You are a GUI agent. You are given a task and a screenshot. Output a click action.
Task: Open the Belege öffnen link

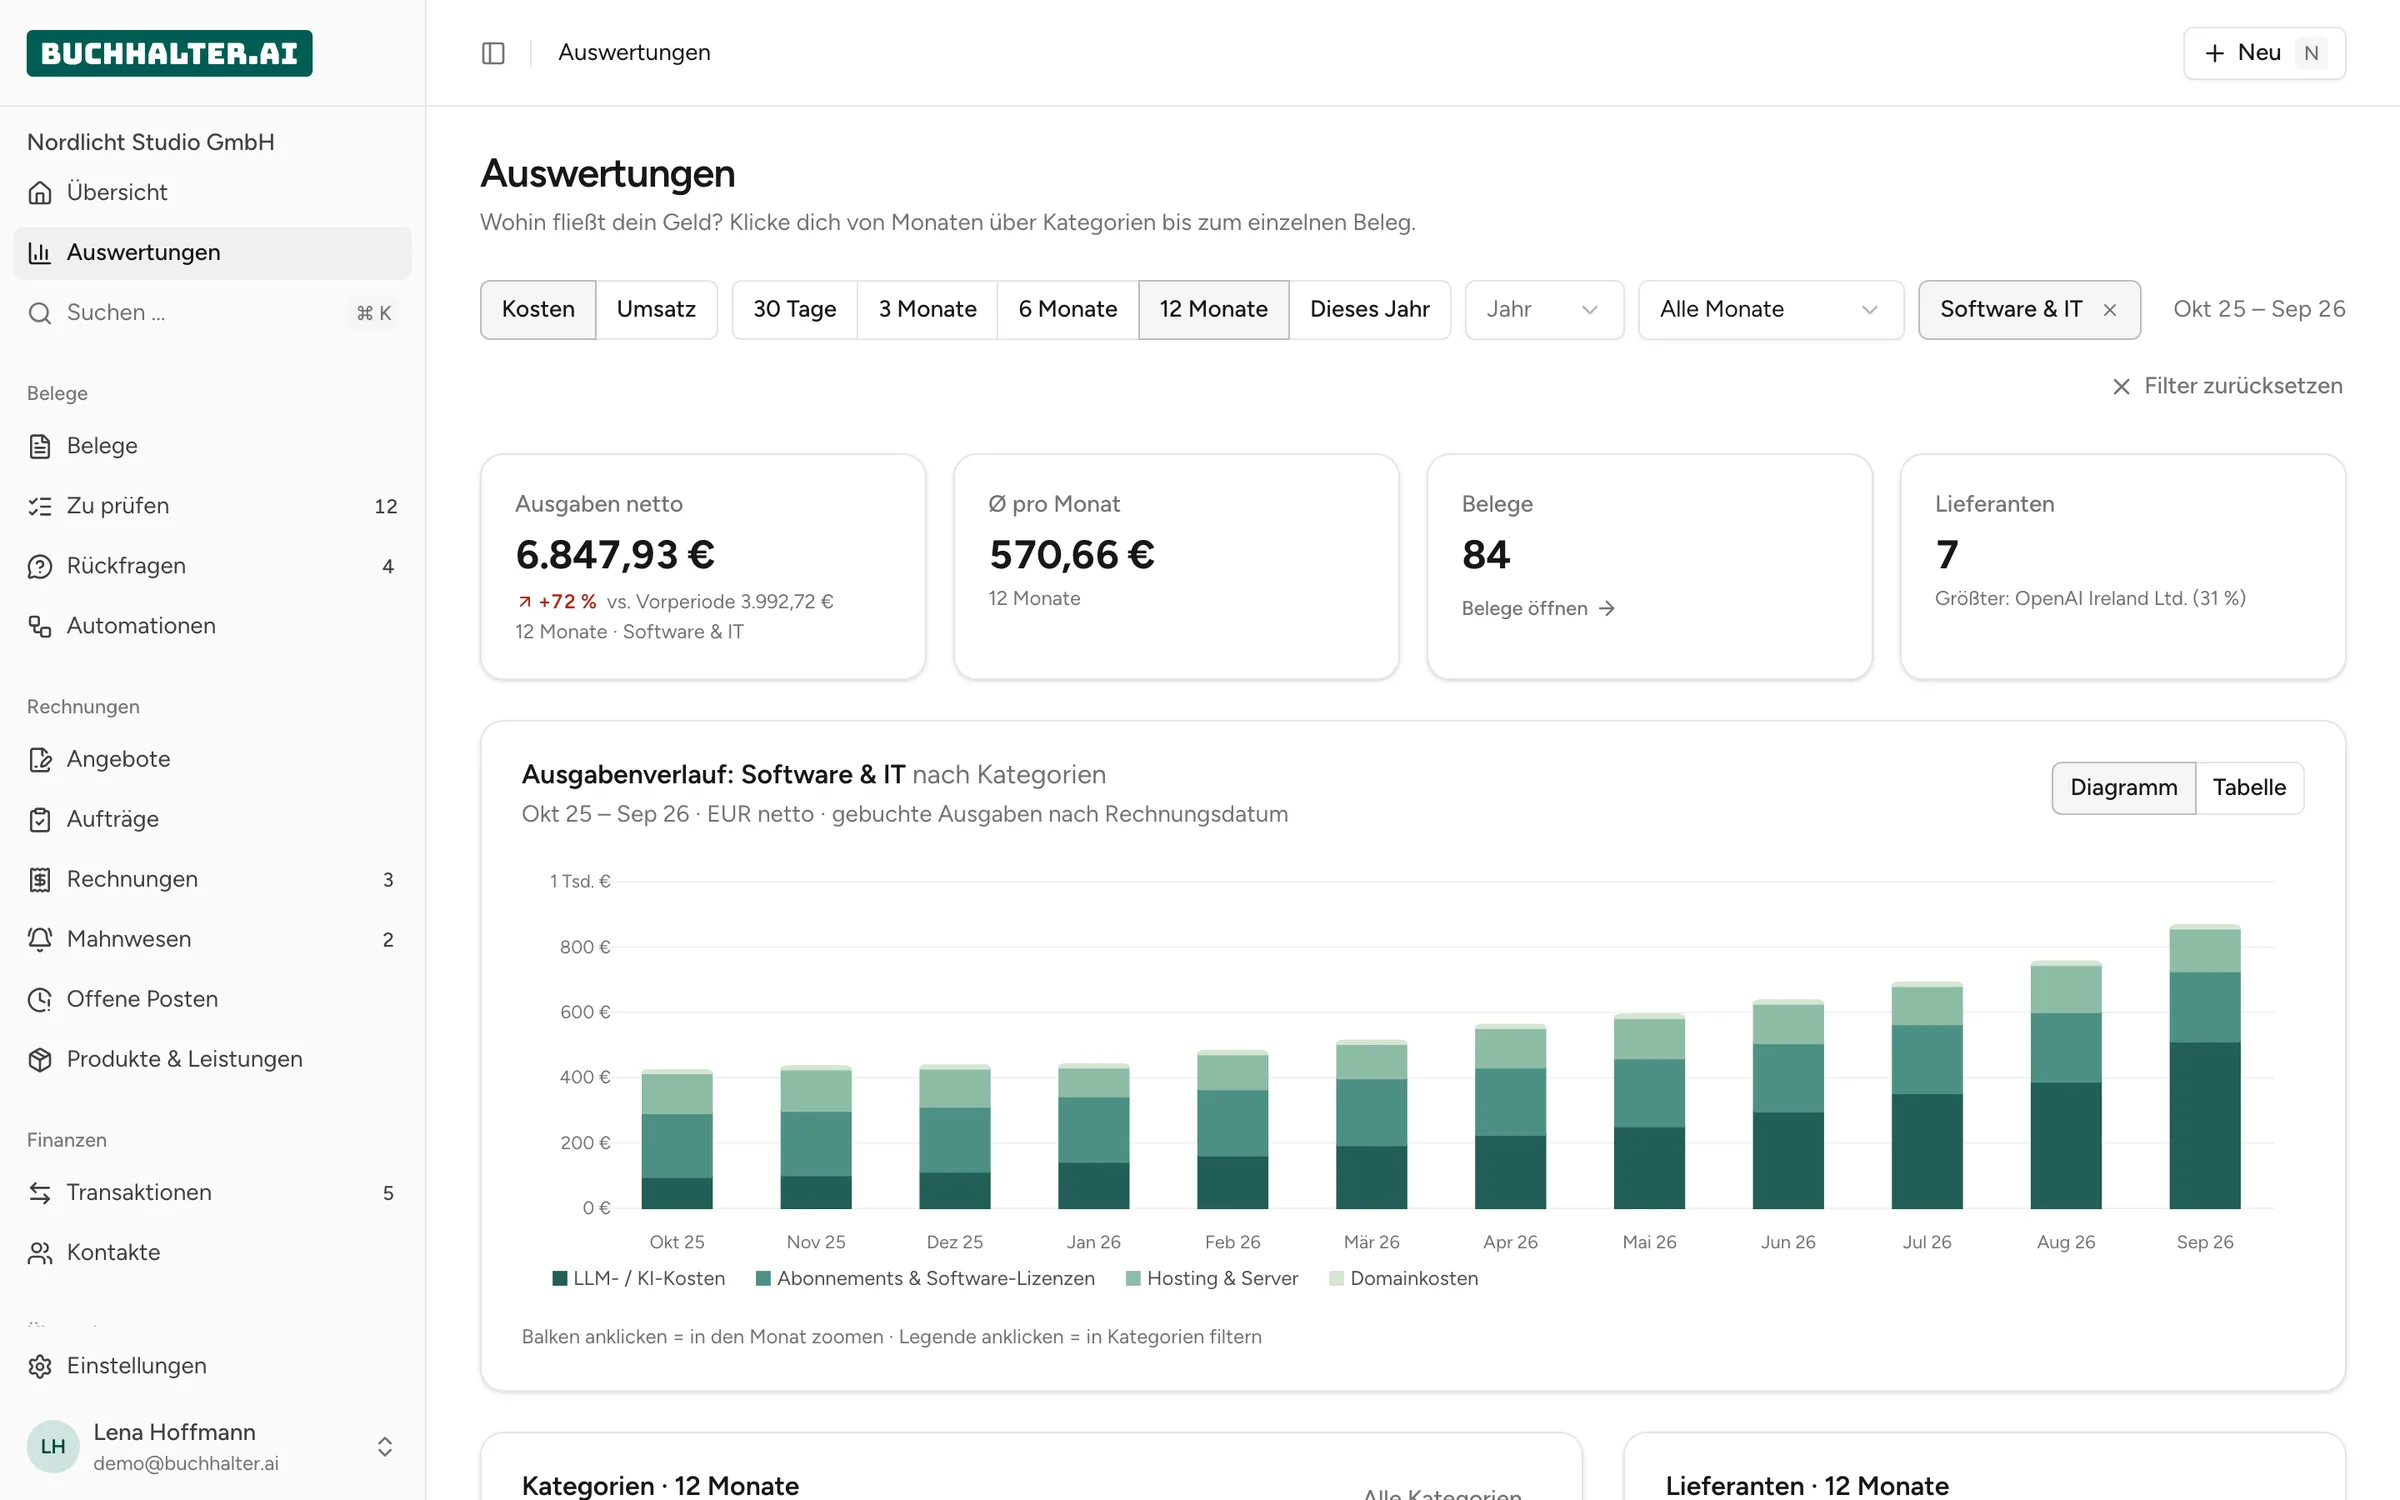[1538, 608]
